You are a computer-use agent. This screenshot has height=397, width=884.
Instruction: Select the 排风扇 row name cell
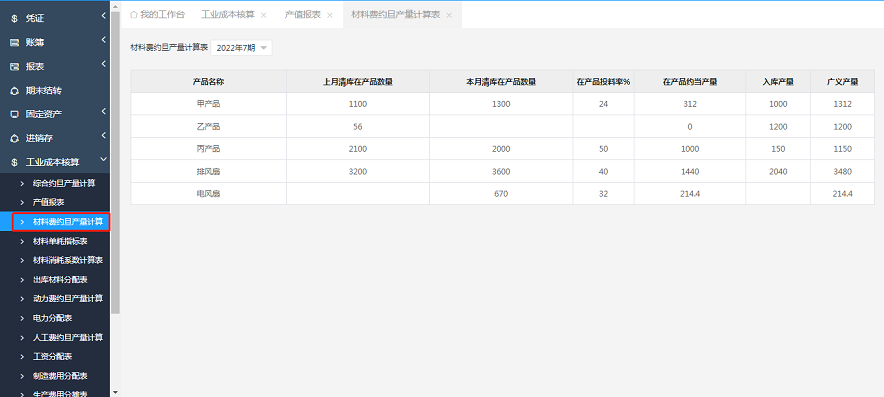pyautogui.click(x=209, y=171)
